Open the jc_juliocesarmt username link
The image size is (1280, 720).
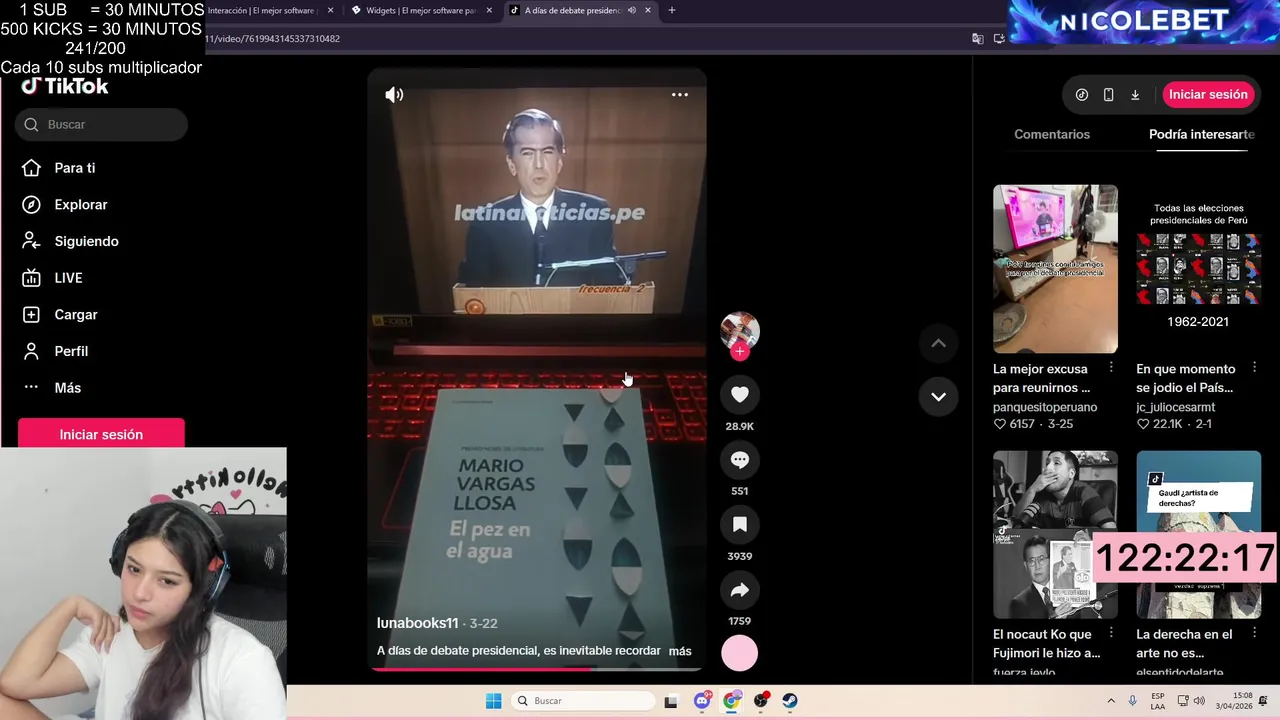click(x=1176, y=407)
